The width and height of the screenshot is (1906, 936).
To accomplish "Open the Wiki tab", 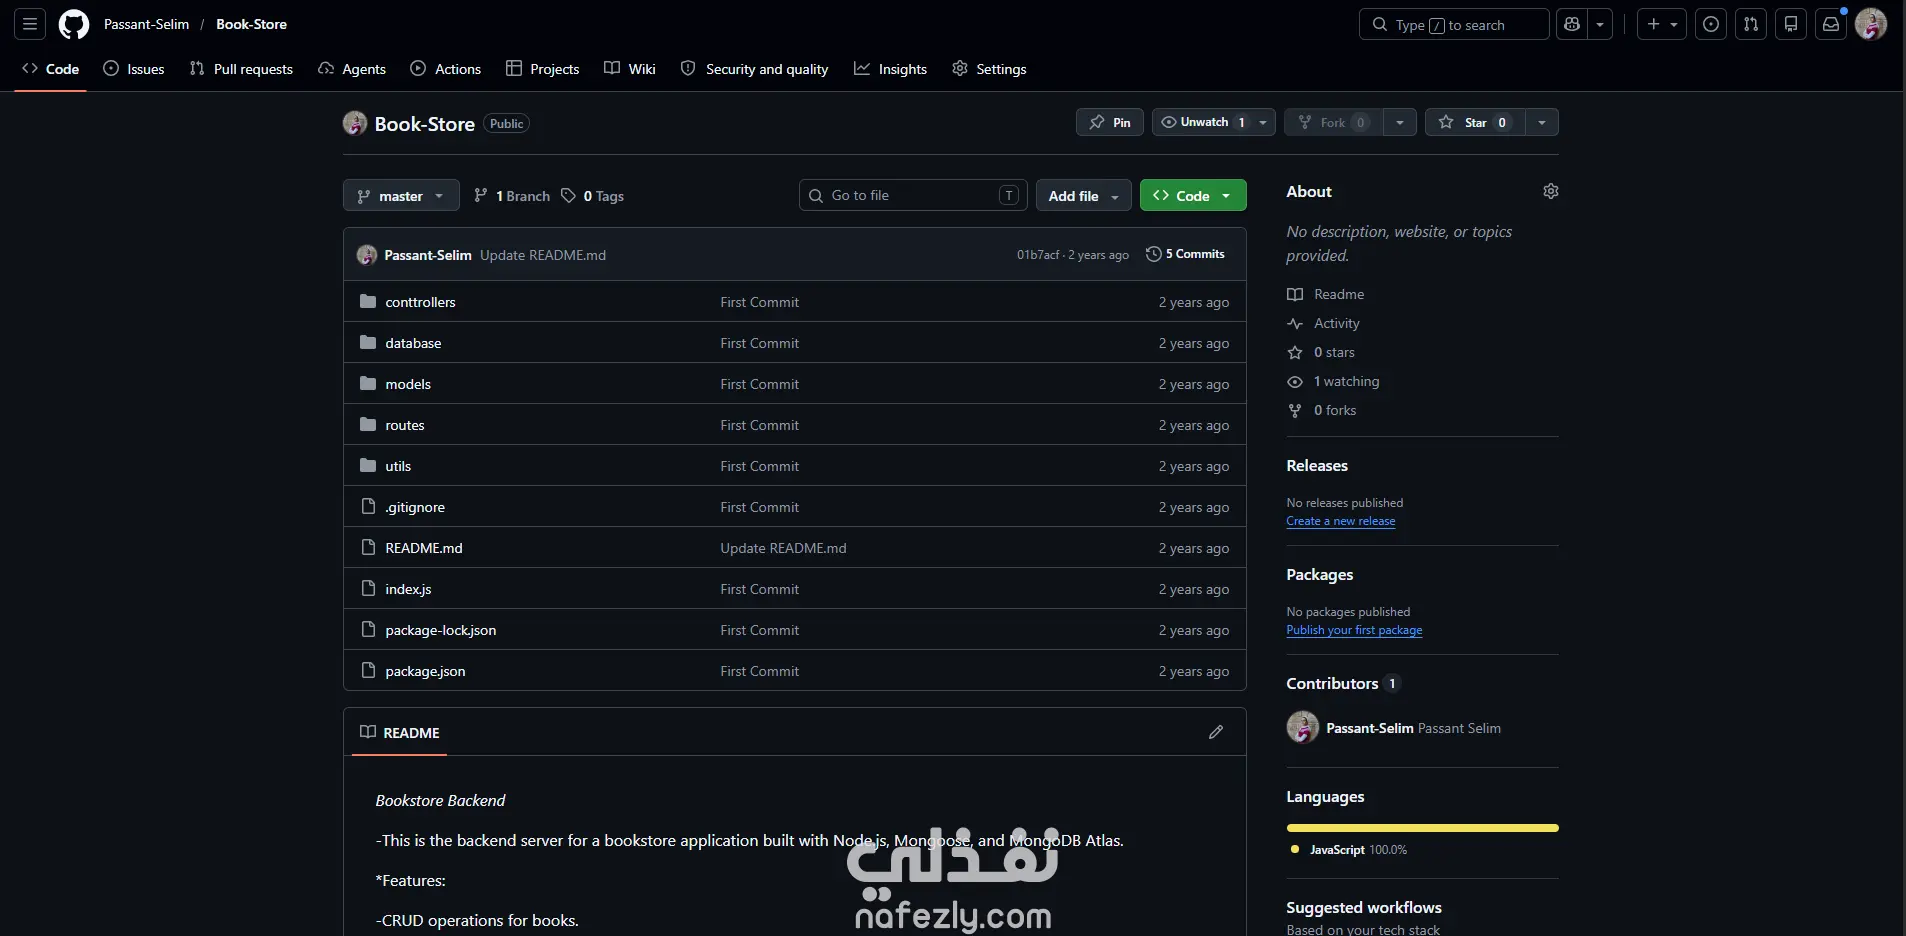I will 630,69.
